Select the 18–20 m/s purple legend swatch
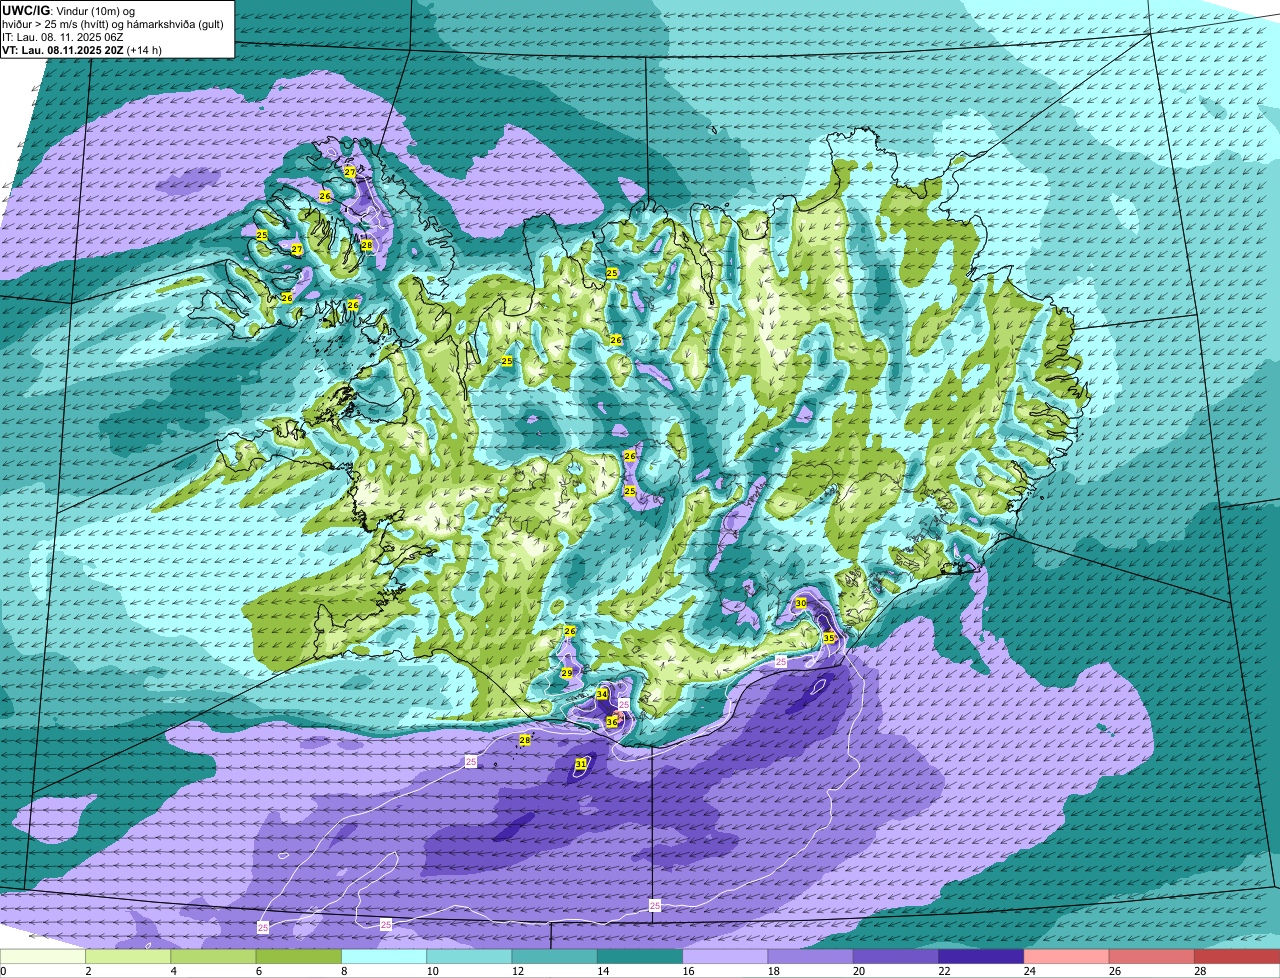1280x978 pixels. pos(811,957)
